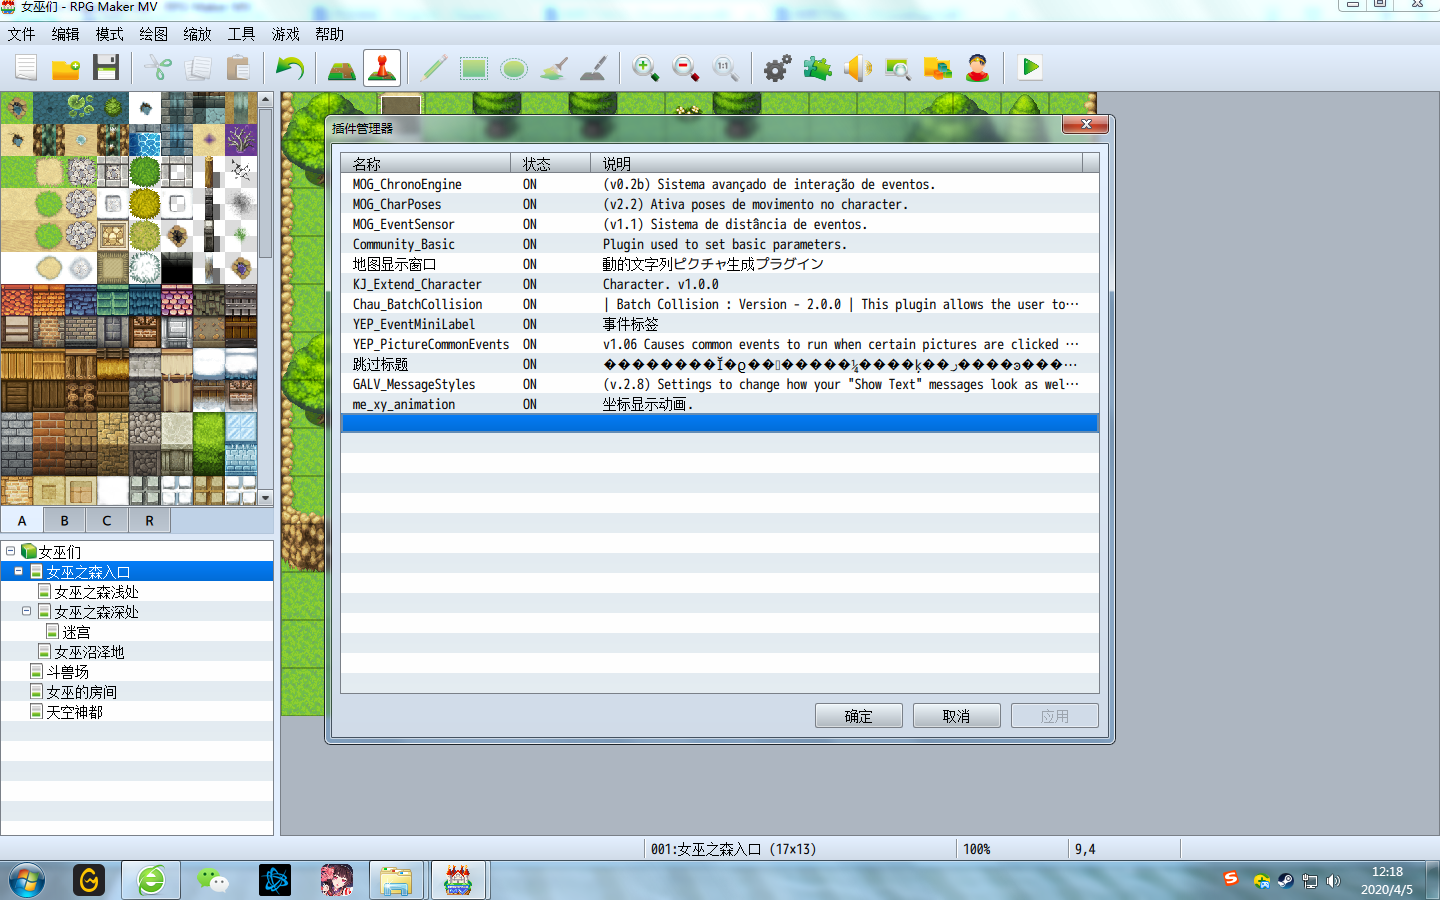This screenshot has width=1440, height=900.
Task: Select the GALV_MessageStyles plugin row
Action: tap(720, 384)
